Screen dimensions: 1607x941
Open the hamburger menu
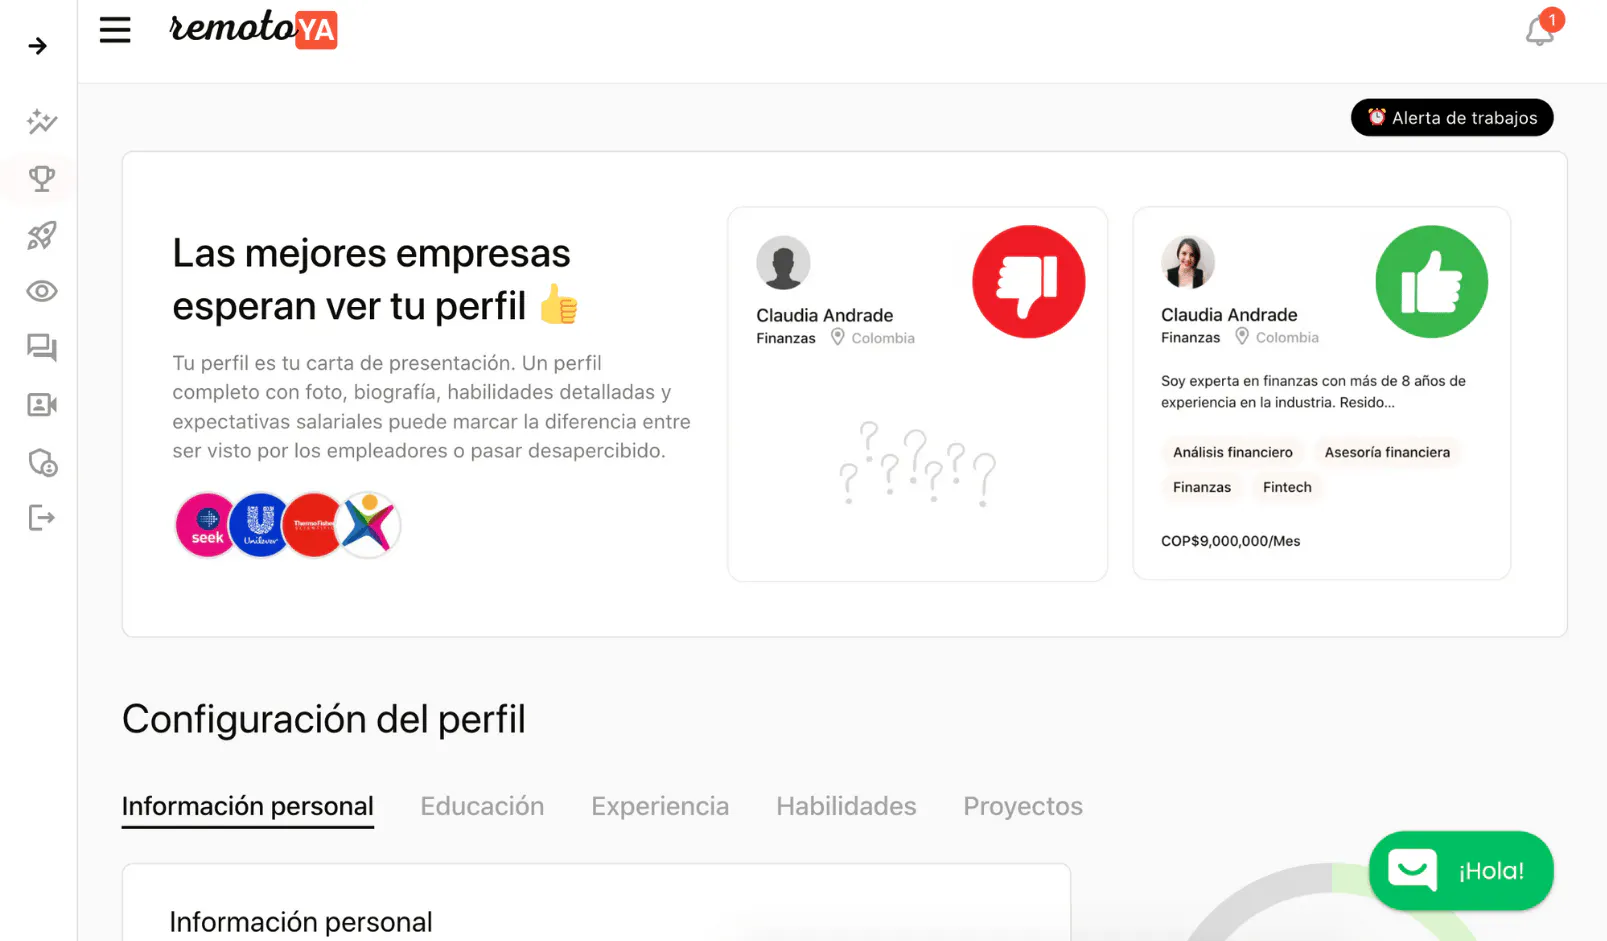[x=115, y=30]
